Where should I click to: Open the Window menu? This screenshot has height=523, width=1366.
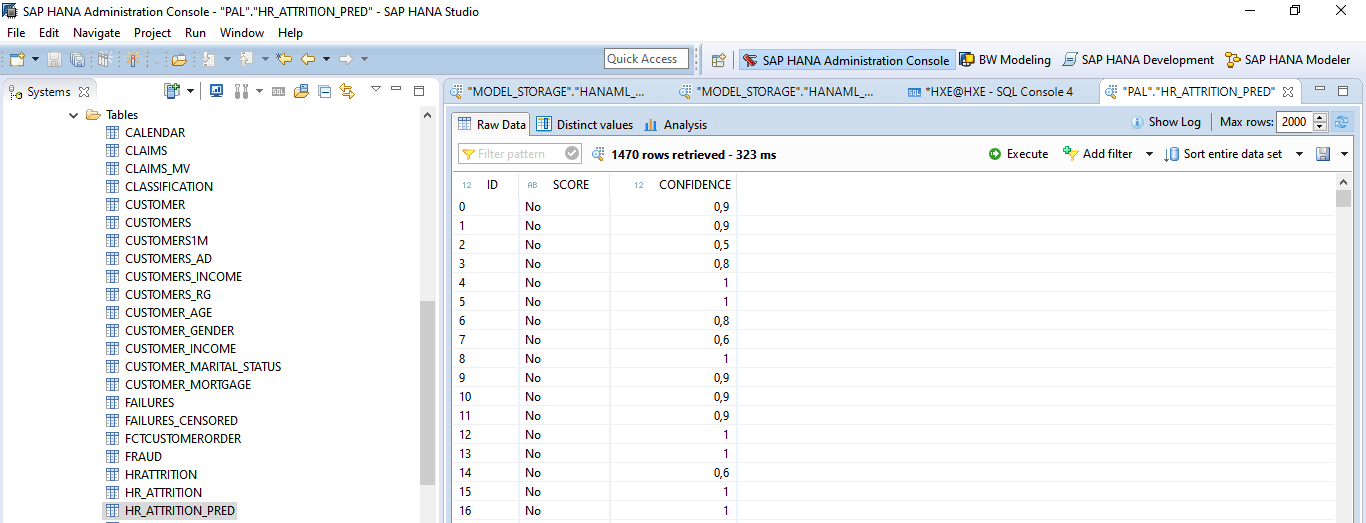coord(242,33)
